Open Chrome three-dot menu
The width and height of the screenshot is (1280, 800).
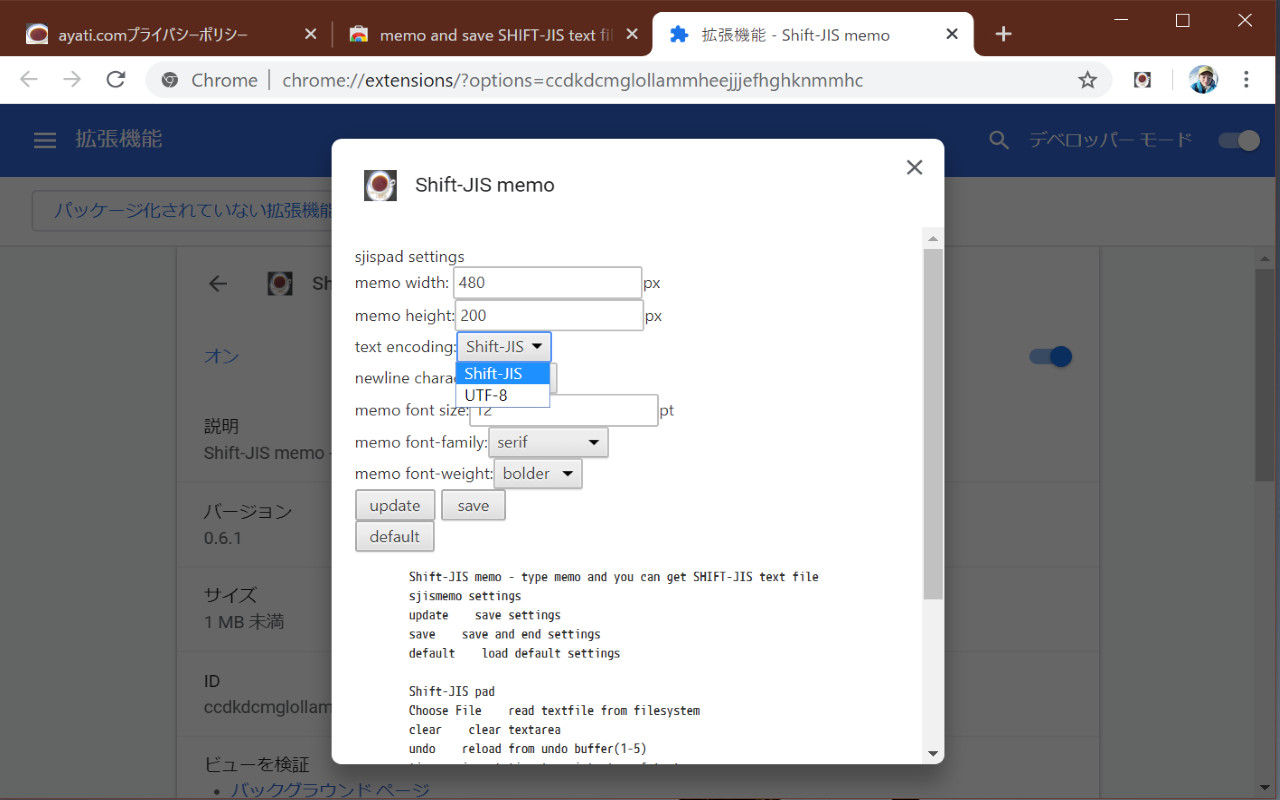(x=1246, y=80)
